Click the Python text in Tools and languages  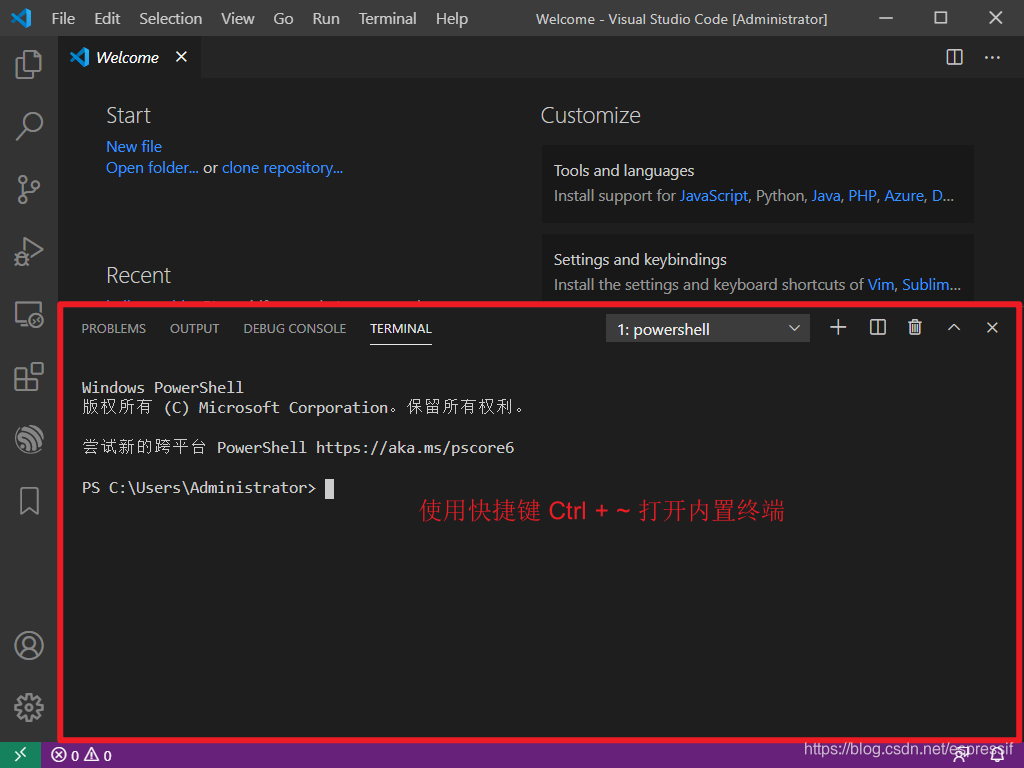point(780,196)
